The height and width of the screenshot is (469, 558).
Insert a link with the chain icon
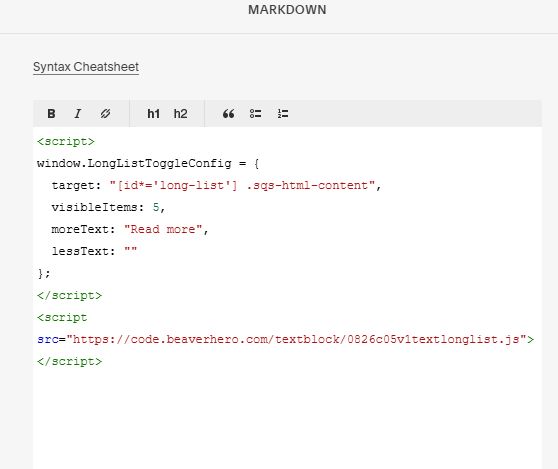point(105,114)
